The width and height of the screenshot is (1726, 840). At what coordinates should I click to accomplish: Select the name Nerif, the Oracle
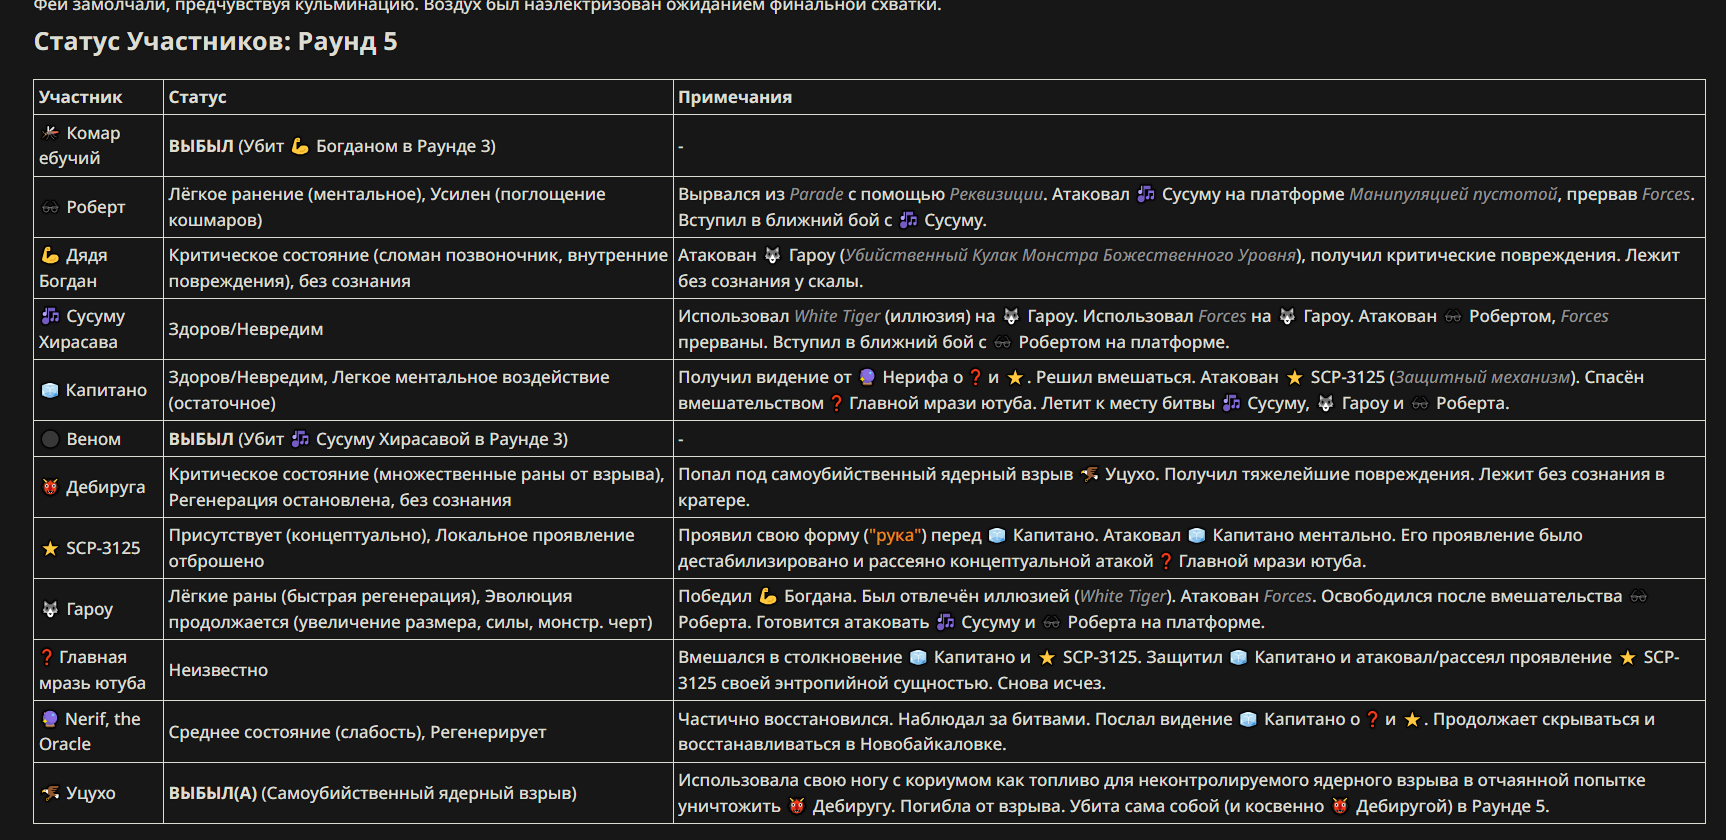click(90, 731)
